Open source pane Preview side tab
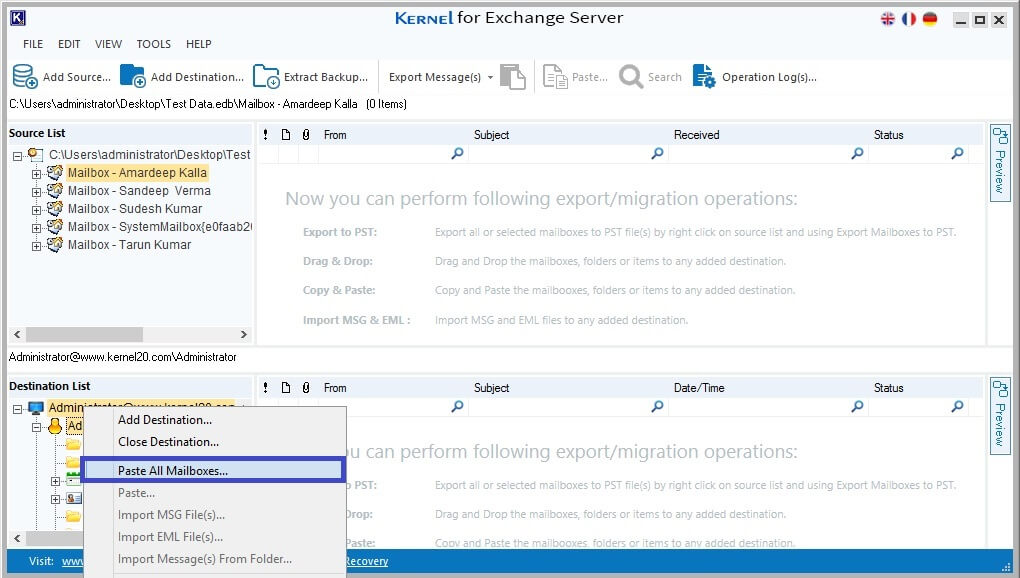This screenshot has width=1020, height=578. pos(1000,163)
